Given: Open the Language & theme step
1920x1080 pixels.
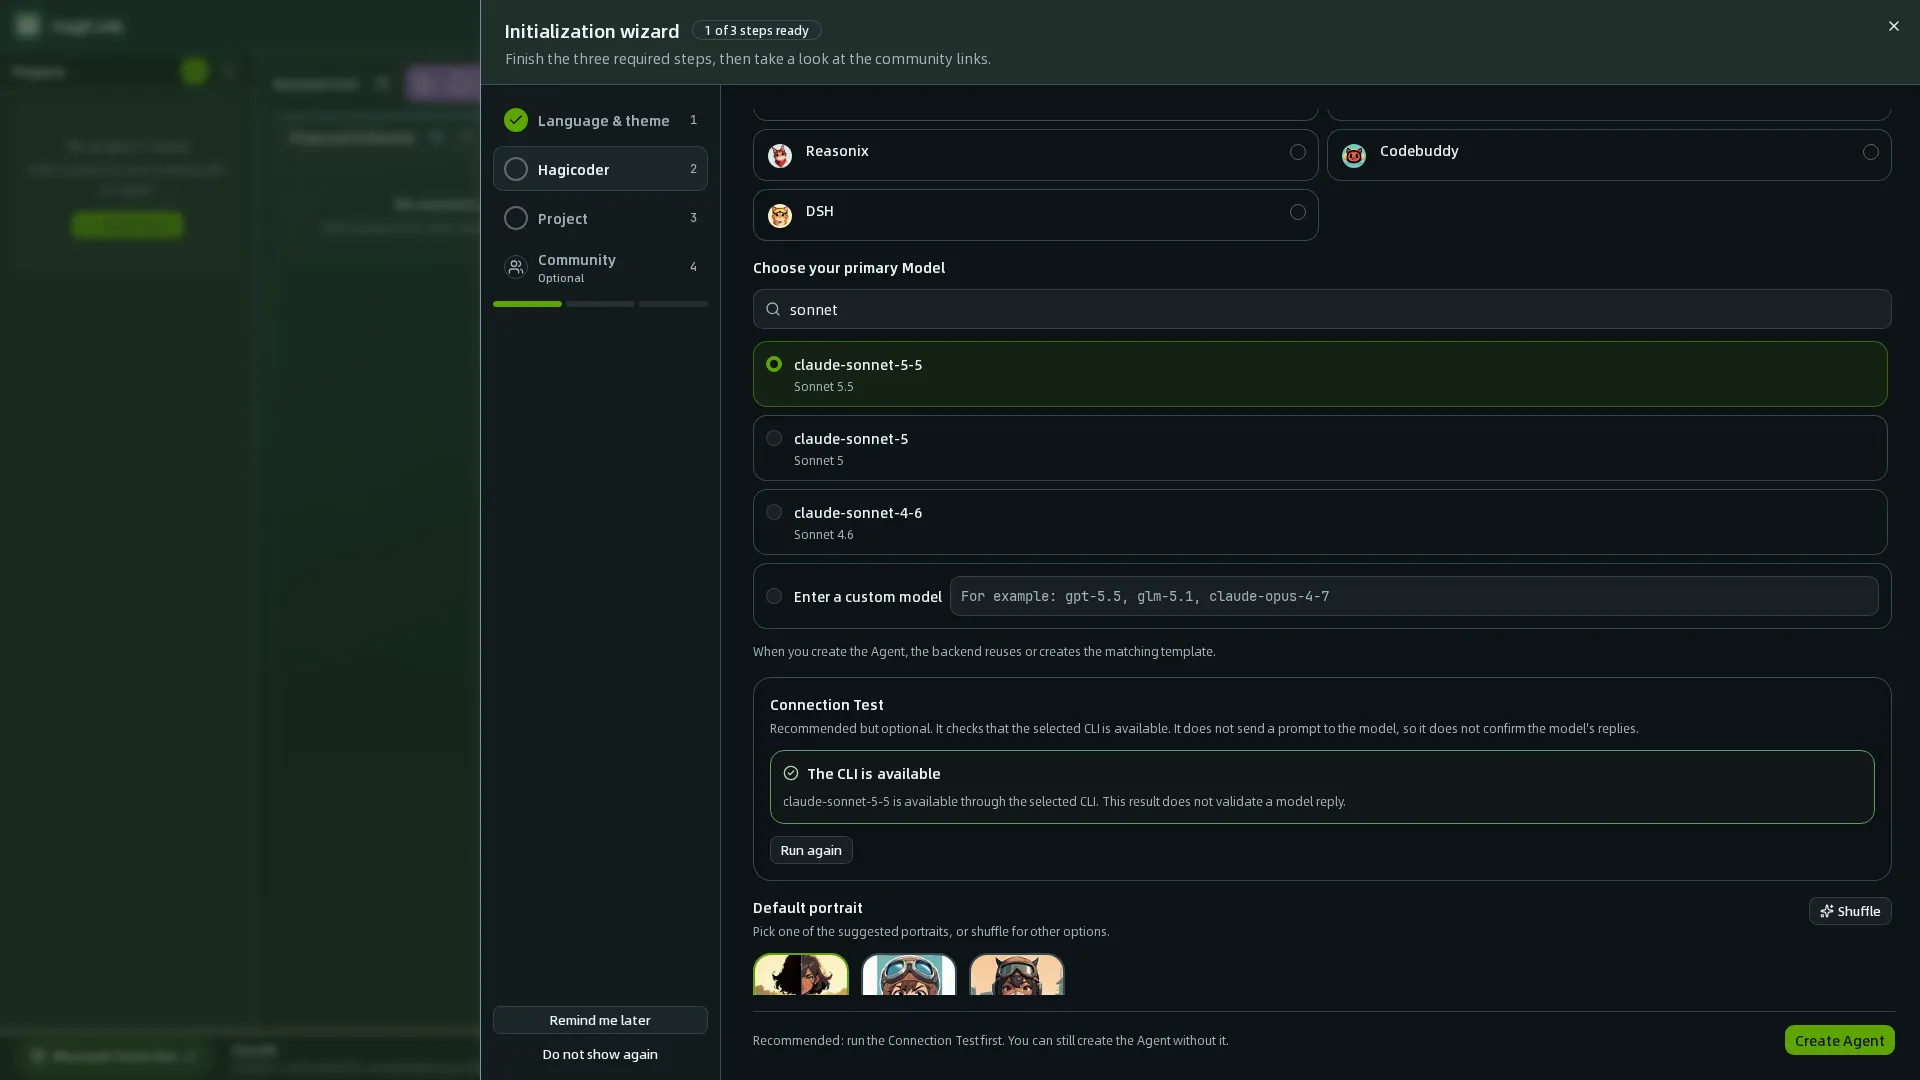Looking at the screenshot, I should (600, 120).
